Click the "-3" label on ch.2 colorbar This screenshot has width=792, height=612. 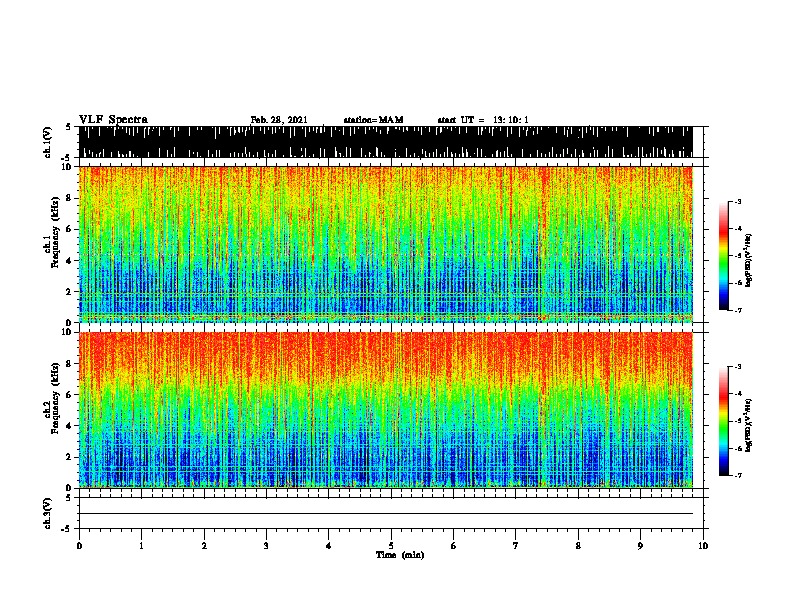[737, 367]
